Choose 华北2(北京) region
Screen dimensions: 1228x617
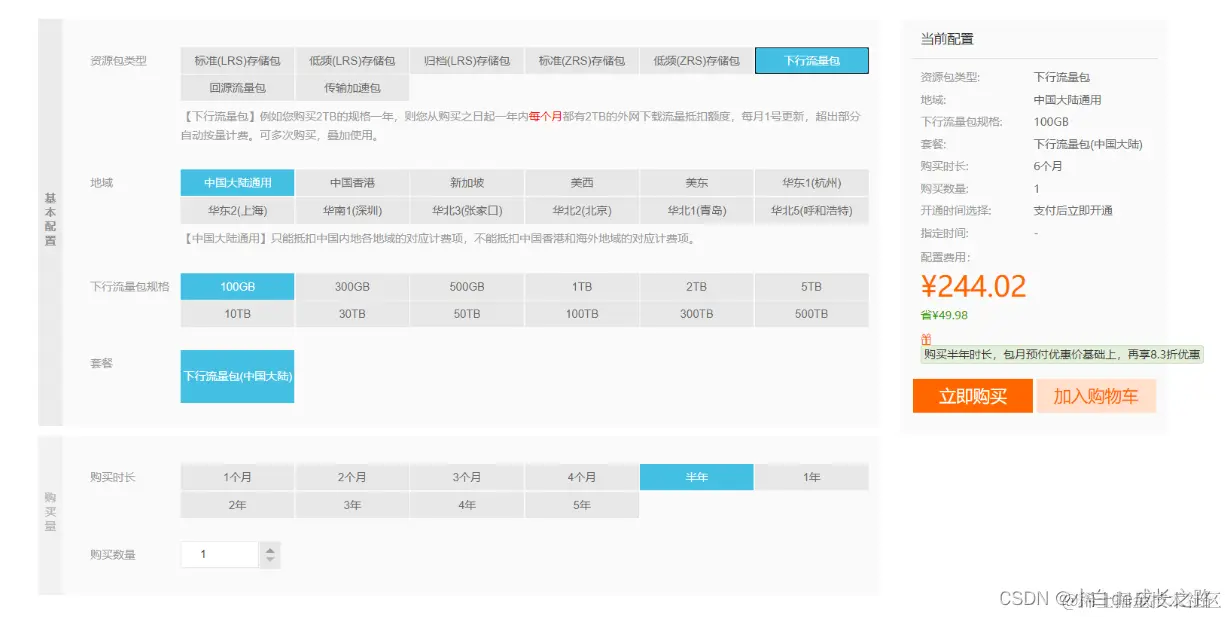582,210
